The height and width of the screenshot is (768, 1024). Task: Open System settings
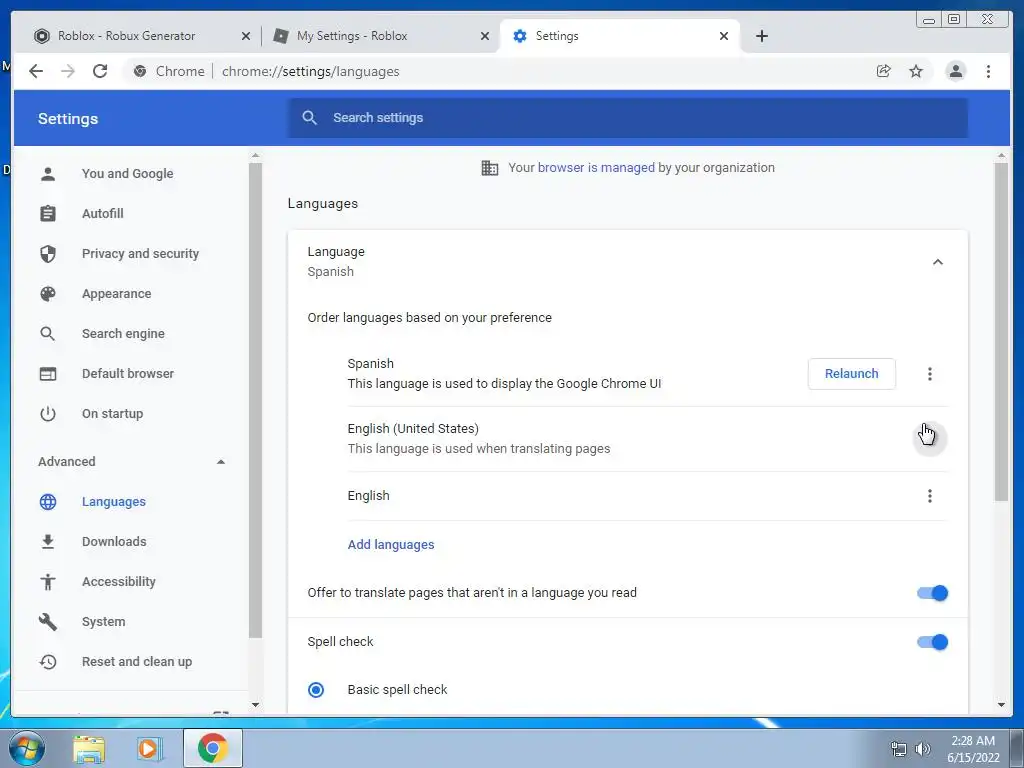[103, 622]
